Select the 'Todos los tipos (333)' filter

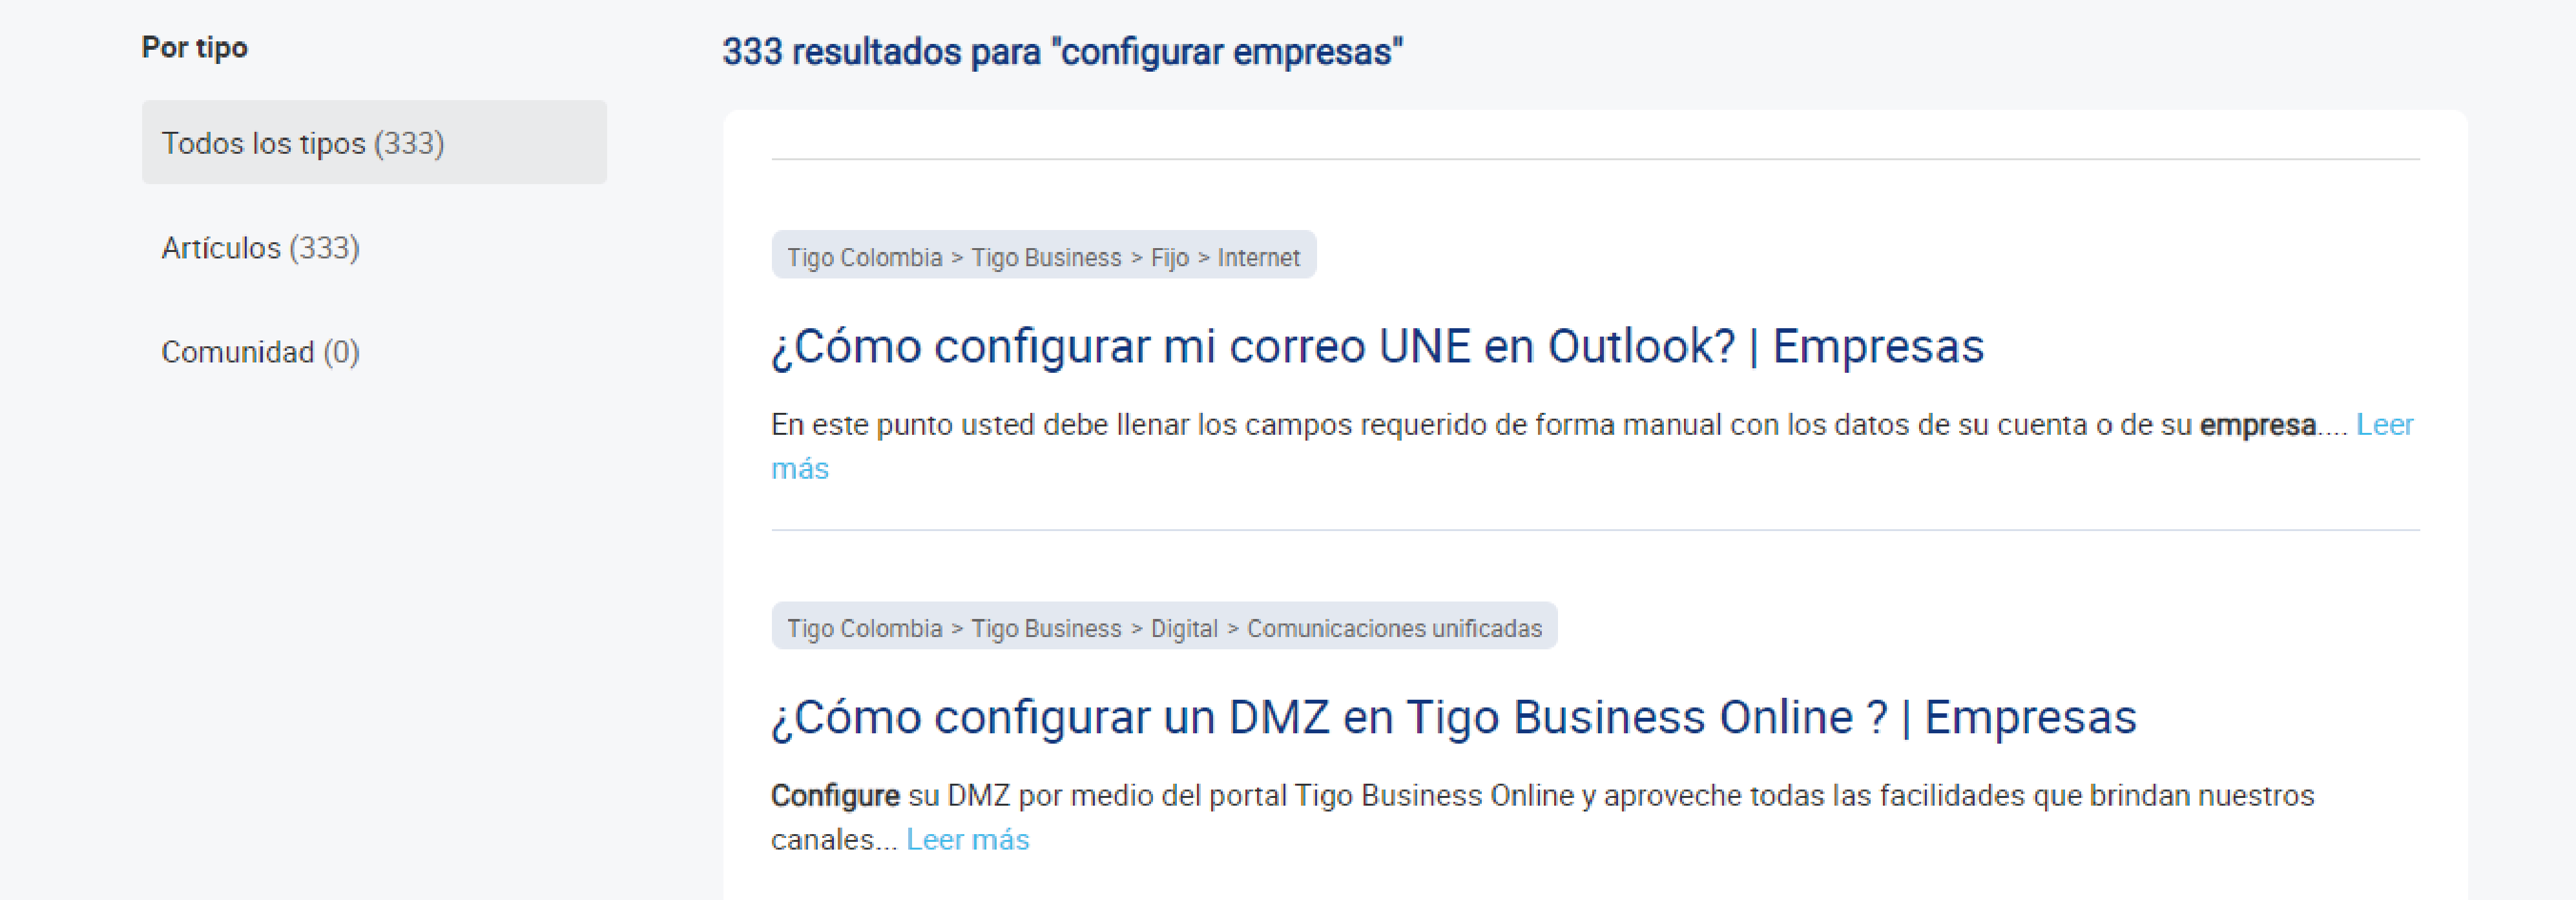pyautogui.click(x=374, y=142)
